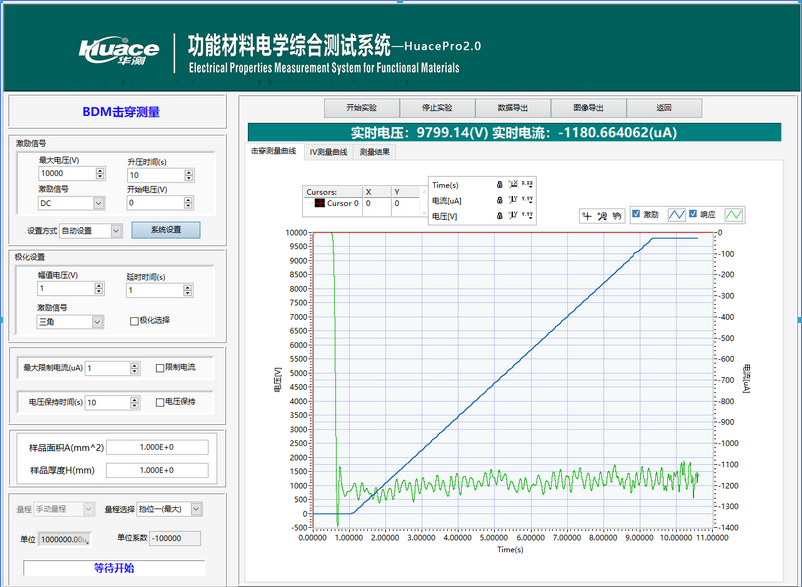
Task: Enable the 电压保持 checkbox
Action: (x=160, y=402)
